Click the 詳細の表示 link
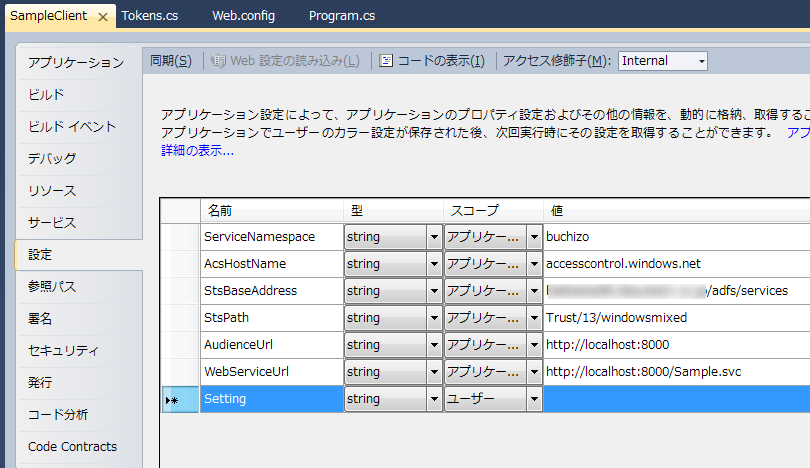 (197, 151)
